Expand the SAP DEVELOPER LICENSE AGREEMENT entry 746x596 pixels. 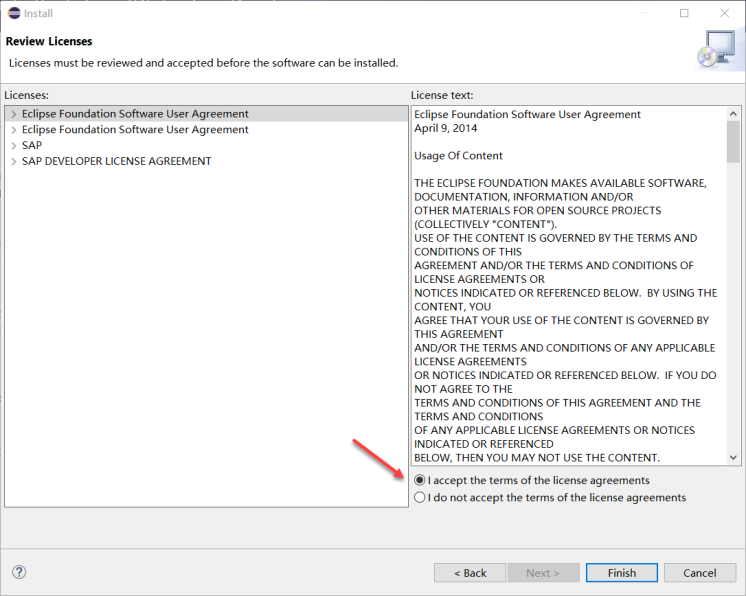14,161
